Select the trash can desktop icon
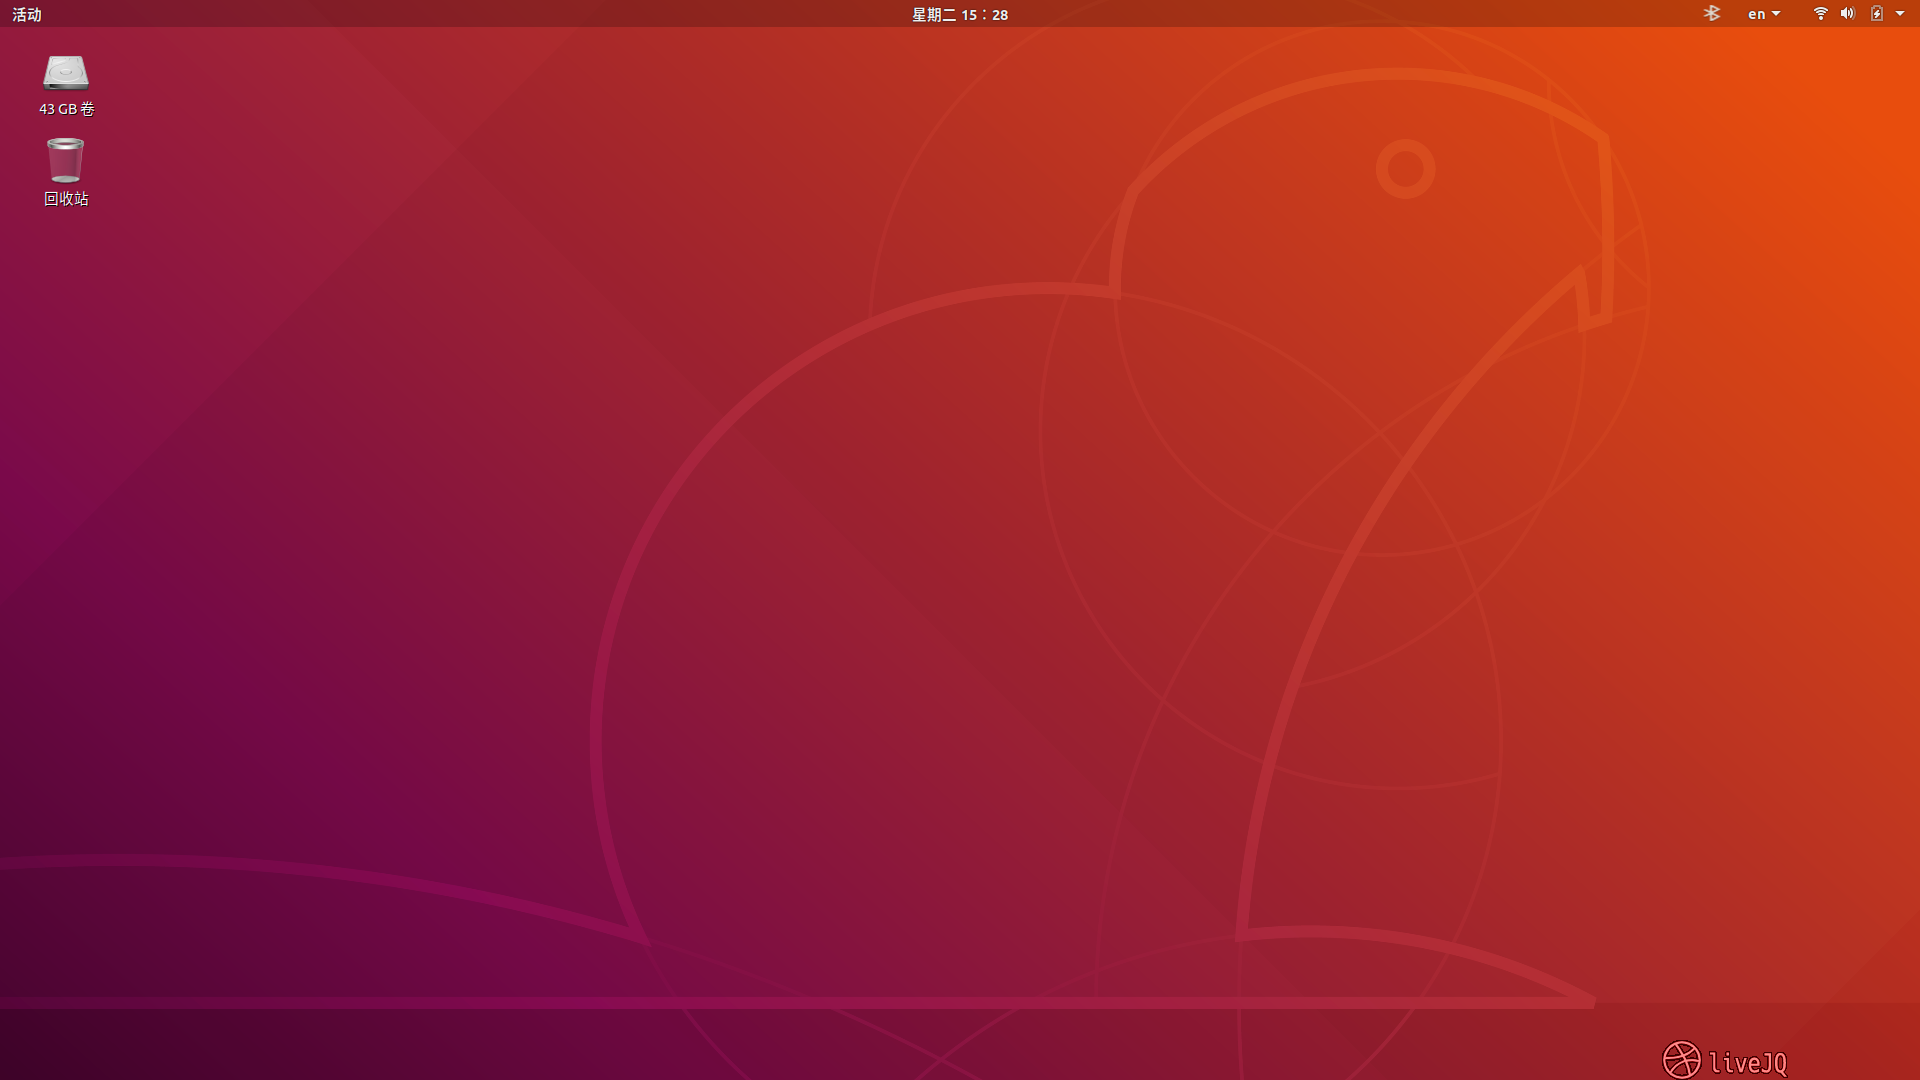Screen dimensions: 1920x1080 pyautogui.click(x=66, y=161)
